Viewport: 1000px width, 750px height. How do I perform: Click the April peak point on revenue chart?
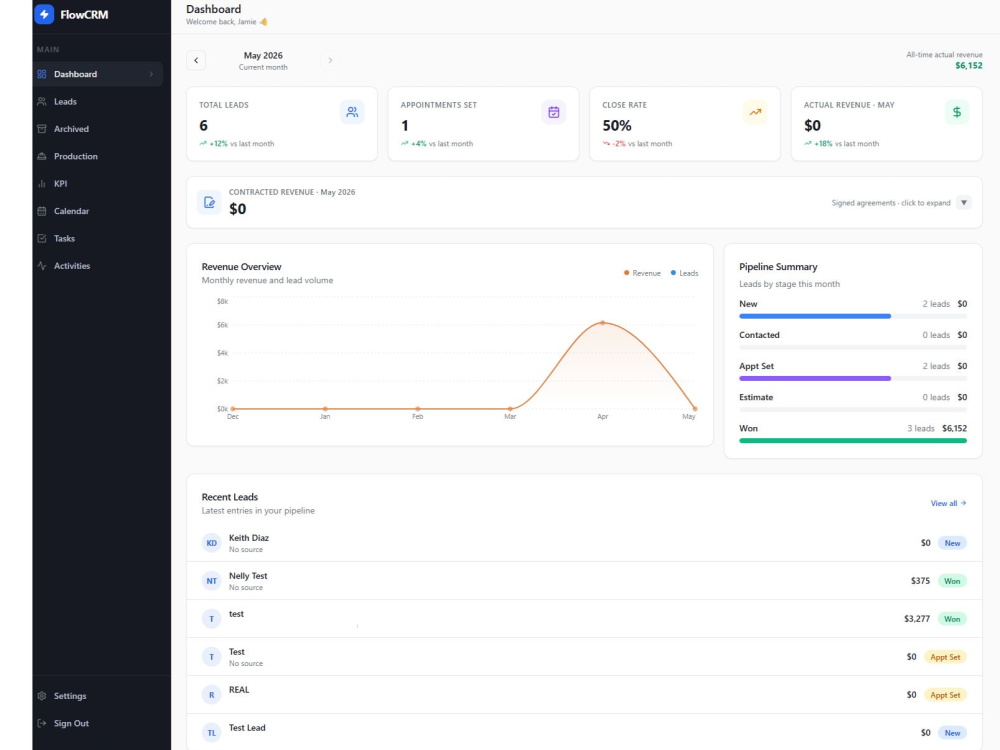pos(603,323)
